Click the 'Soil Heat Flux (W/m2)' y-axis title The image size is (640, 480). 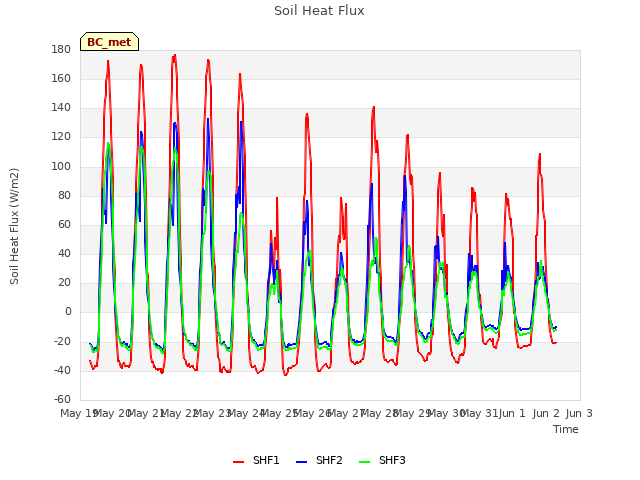tap(14, 226)
